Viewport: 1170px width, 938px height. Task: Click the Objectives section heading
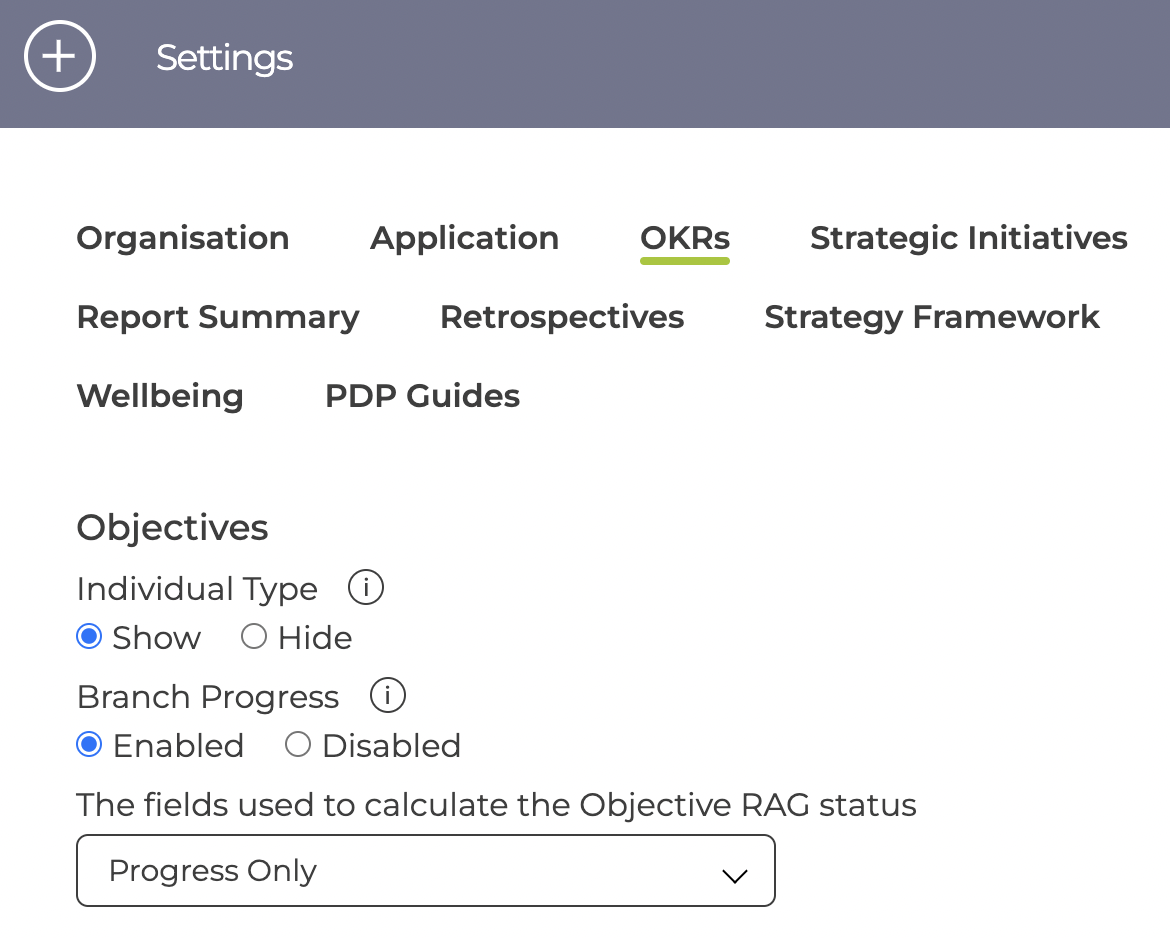(172, 527)
